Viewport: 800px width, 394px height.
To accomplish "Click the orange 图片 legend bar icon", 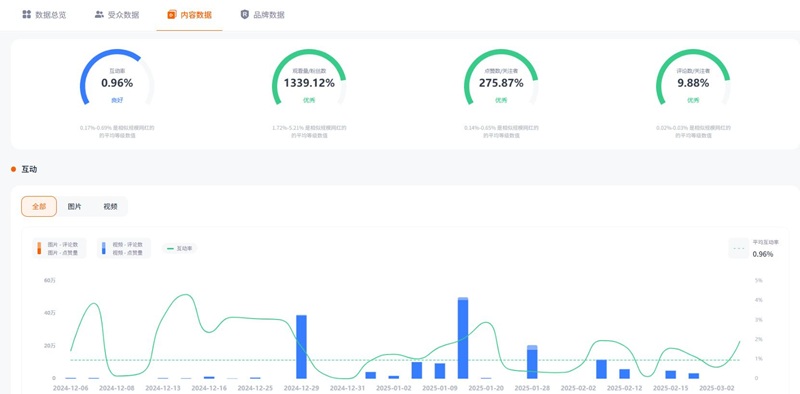I will coord(39,248).
